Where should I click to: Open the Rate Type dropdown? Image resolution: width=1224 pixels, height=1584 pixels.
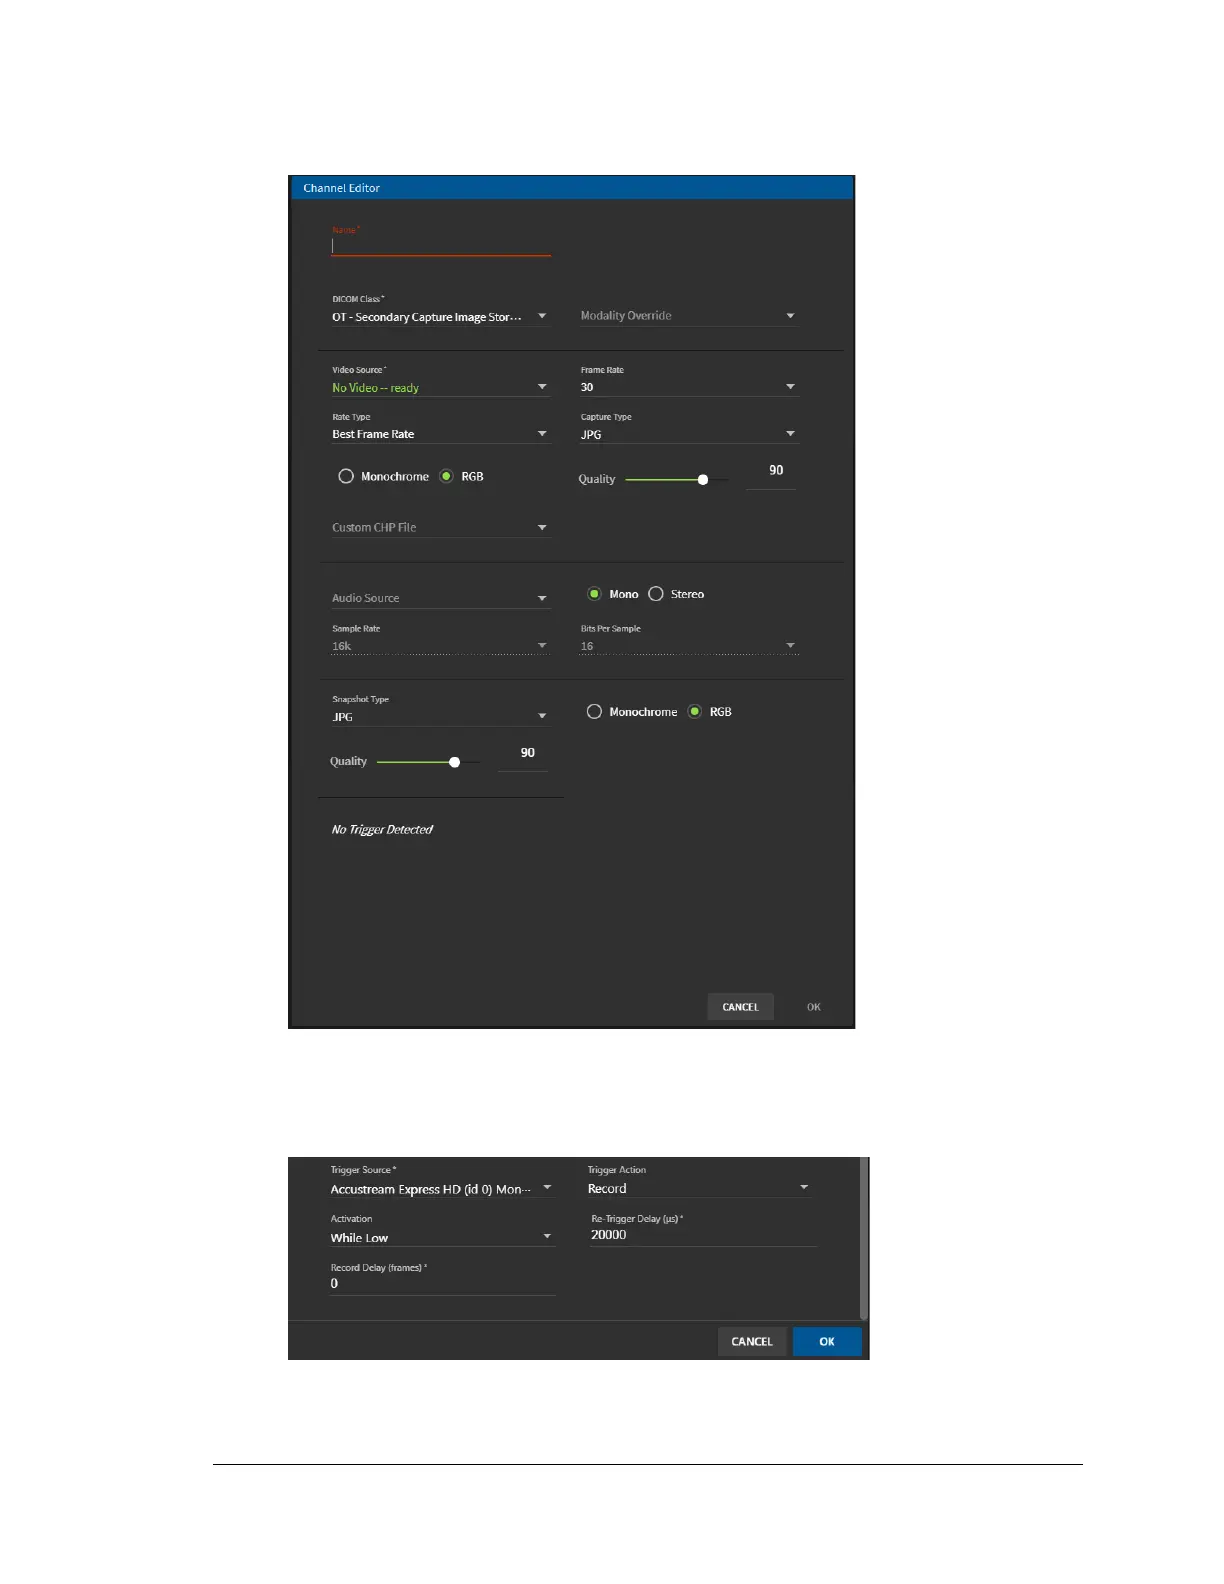[441, 434]
